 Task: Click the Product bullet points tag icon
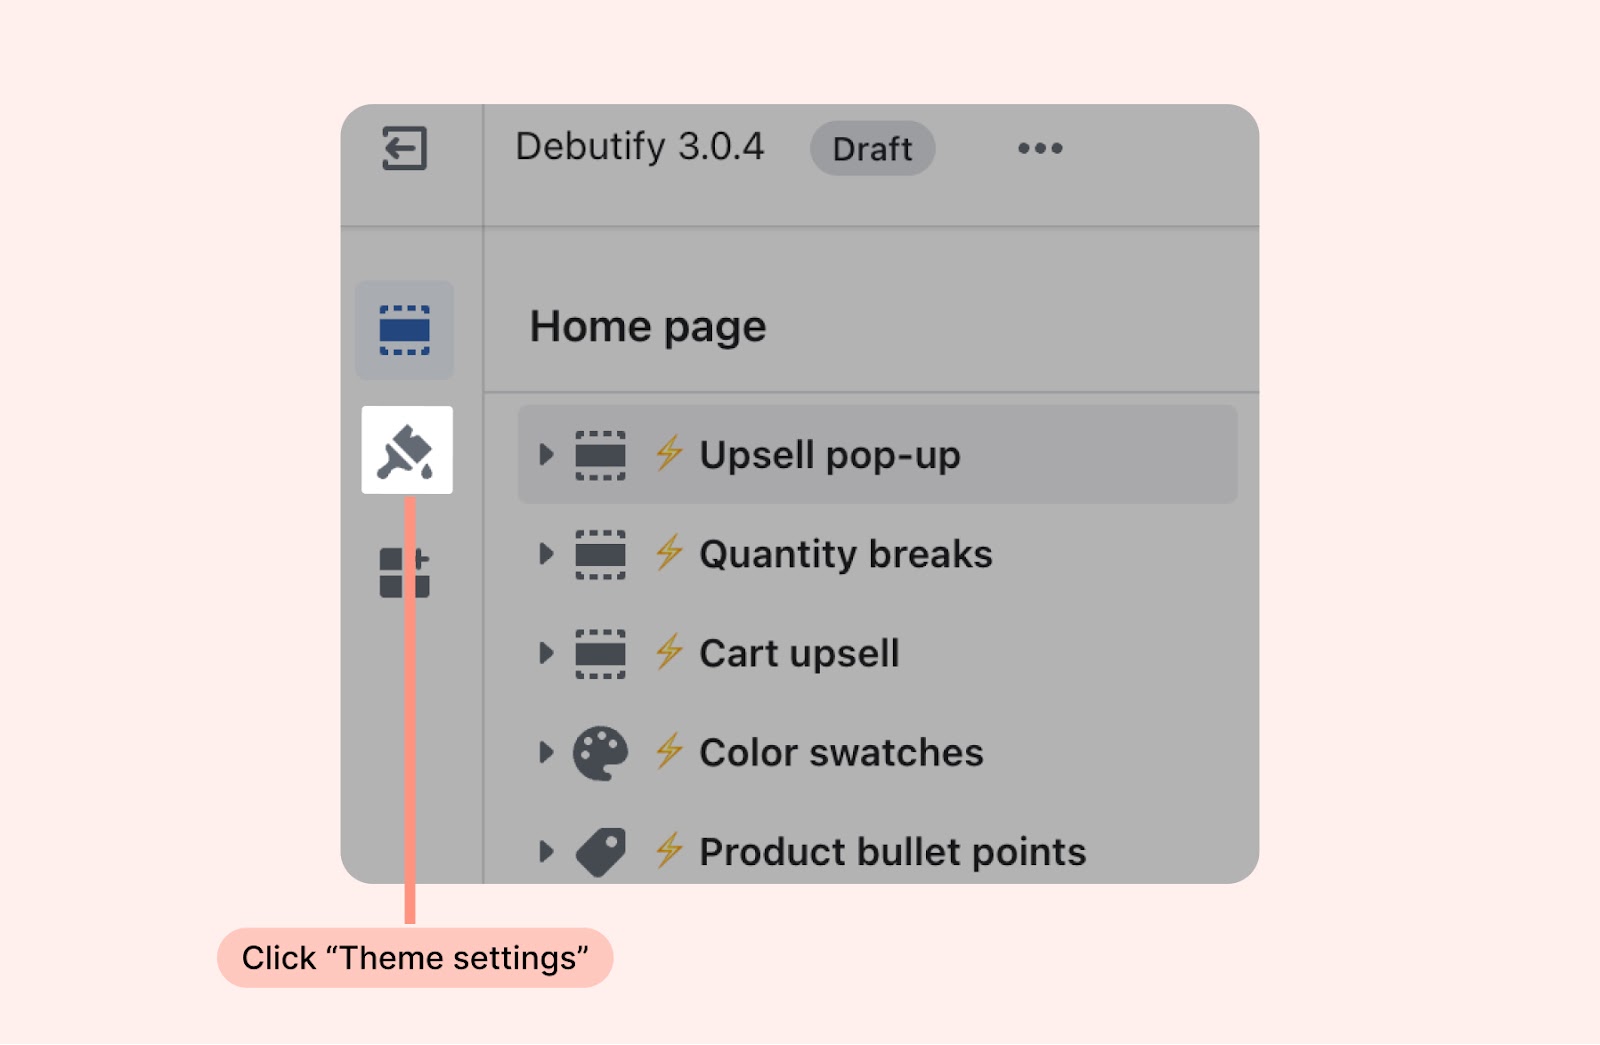(x=600, y=852)
